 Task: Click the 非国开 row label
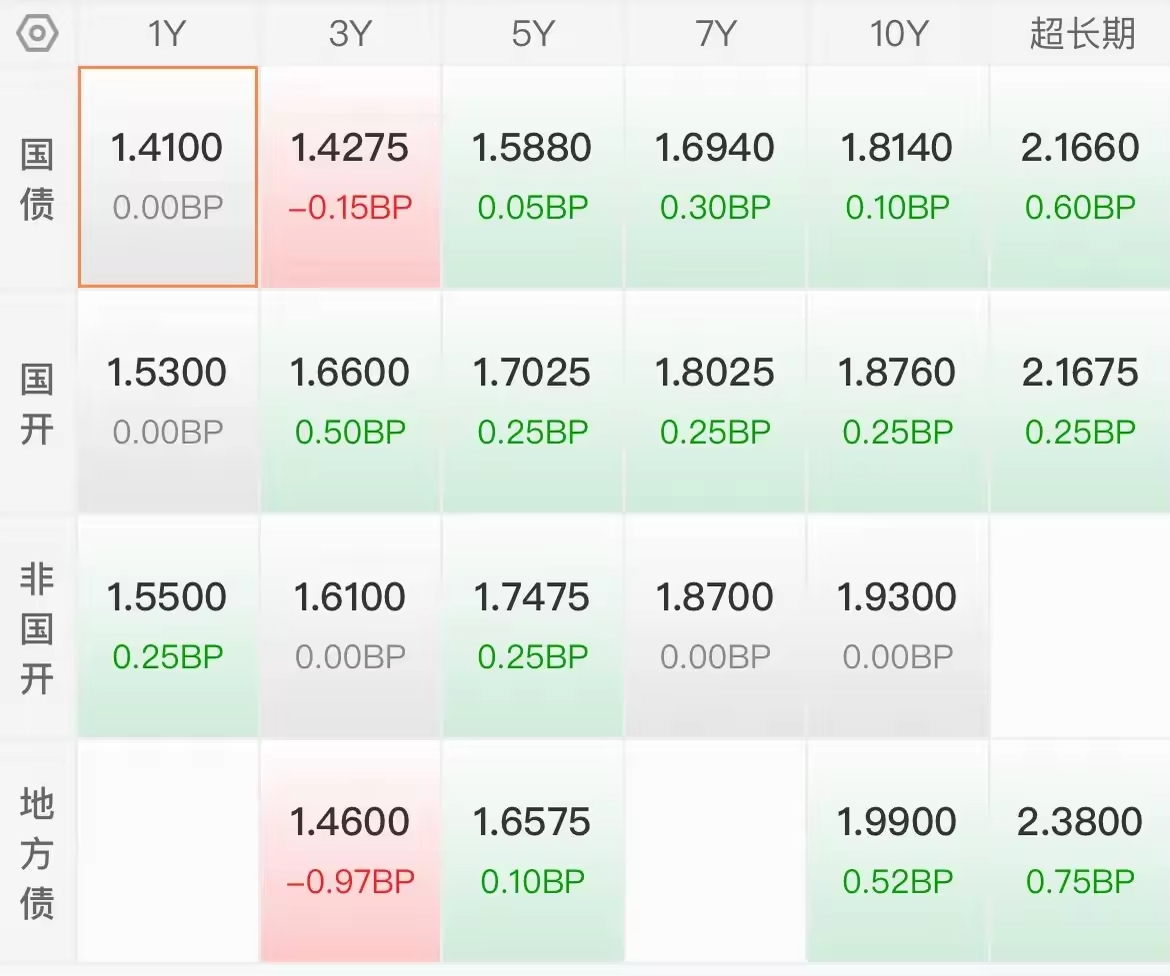38,628
